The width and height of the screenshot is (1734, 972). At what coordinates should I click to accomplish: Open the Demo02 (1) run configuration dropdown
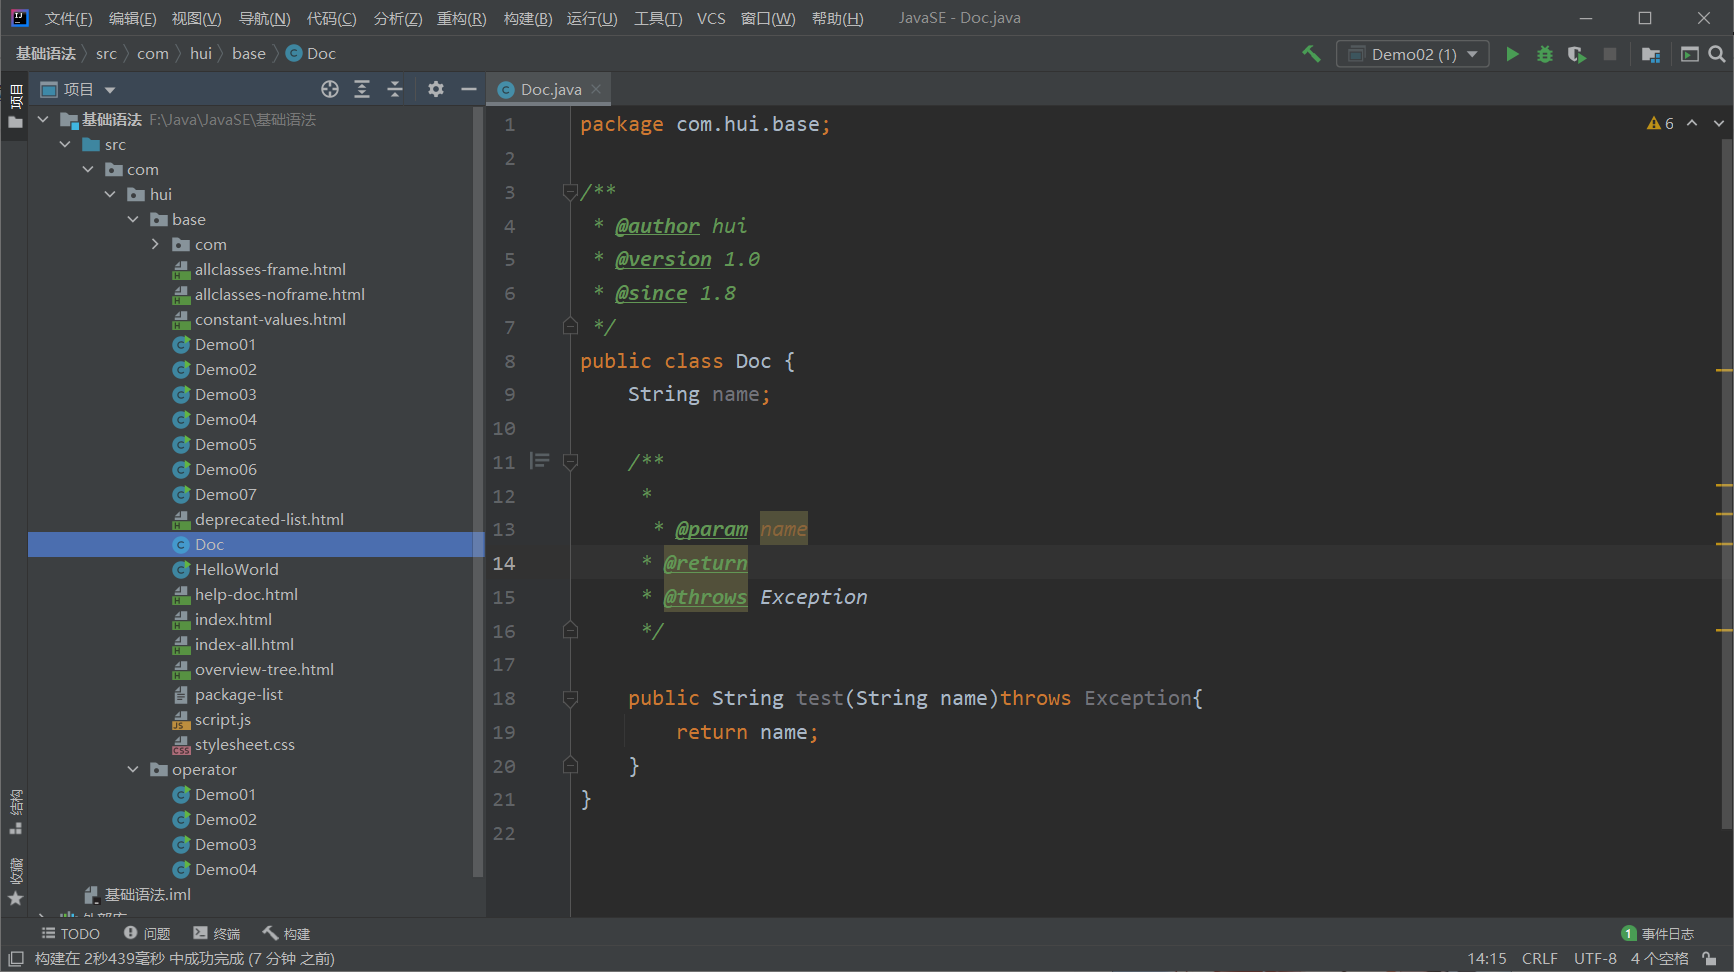1412,54
